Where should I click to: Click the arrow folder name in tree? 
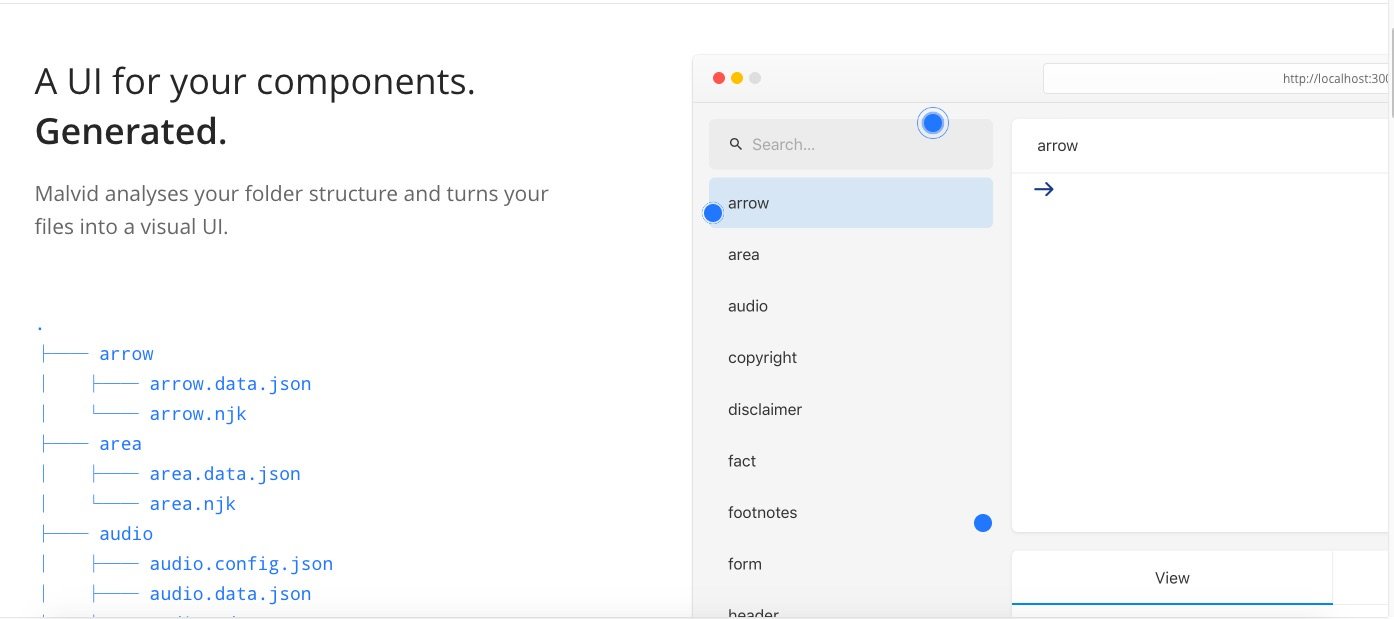click(126, 354)
